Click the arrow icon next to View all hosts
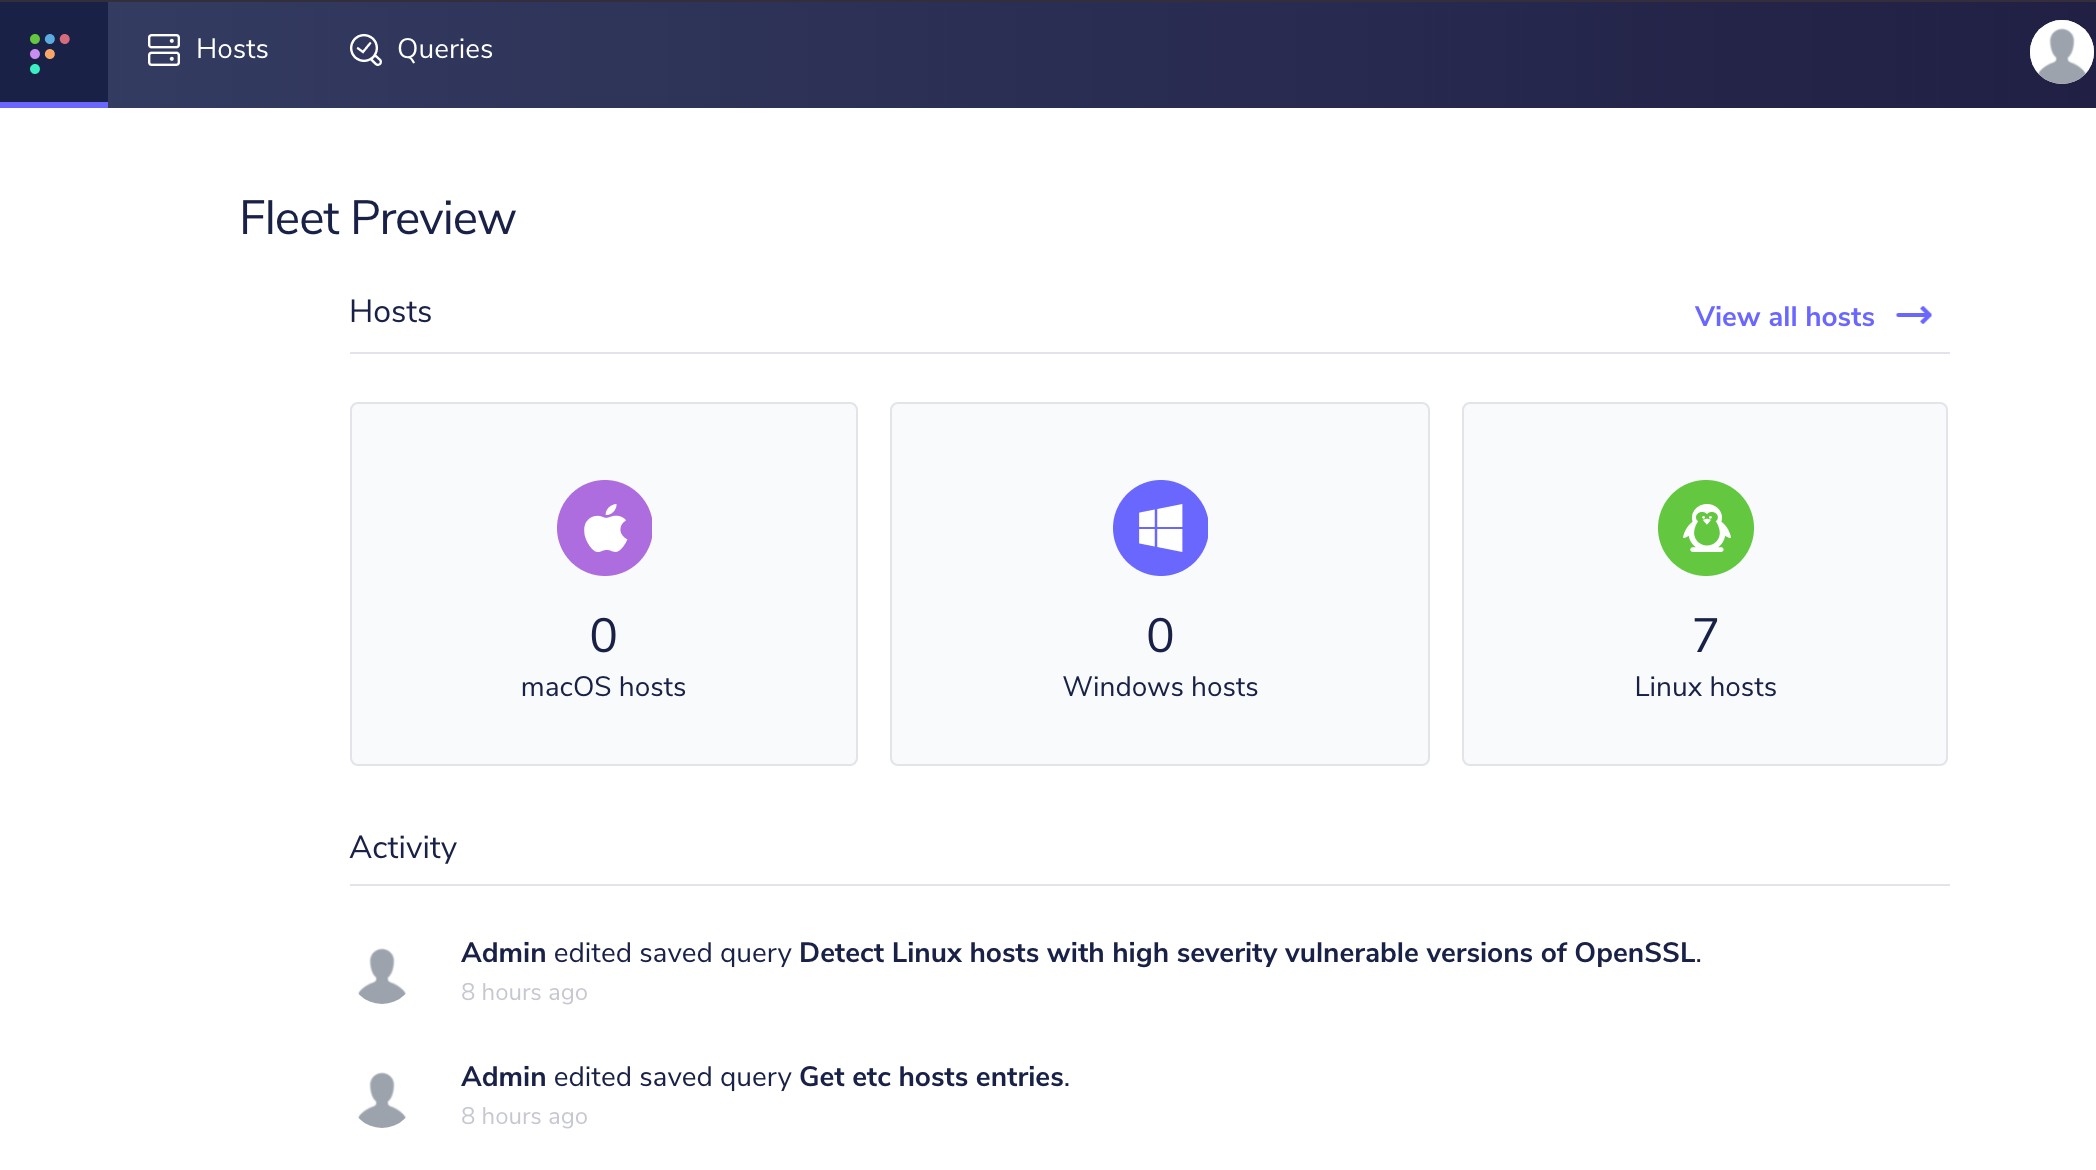This screenshot has height=1170, width=2096. (1916, 315)
